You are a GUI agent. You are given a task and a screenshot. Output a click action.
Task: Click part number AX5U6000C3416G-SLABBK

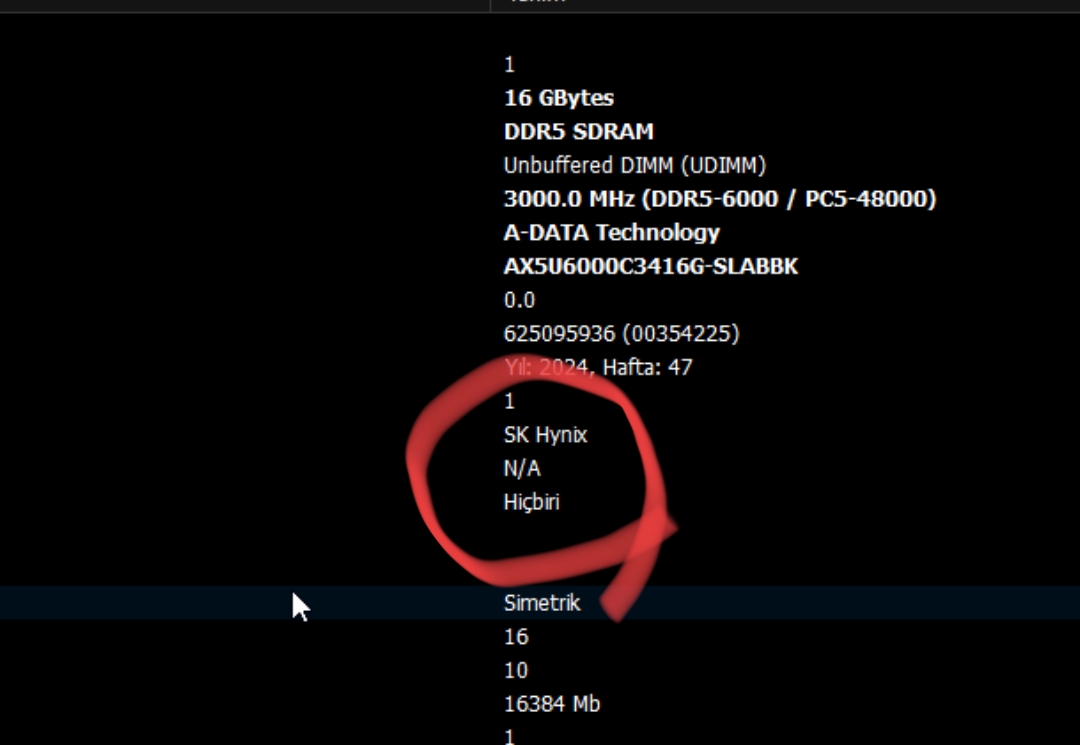(x=650, y=267)
